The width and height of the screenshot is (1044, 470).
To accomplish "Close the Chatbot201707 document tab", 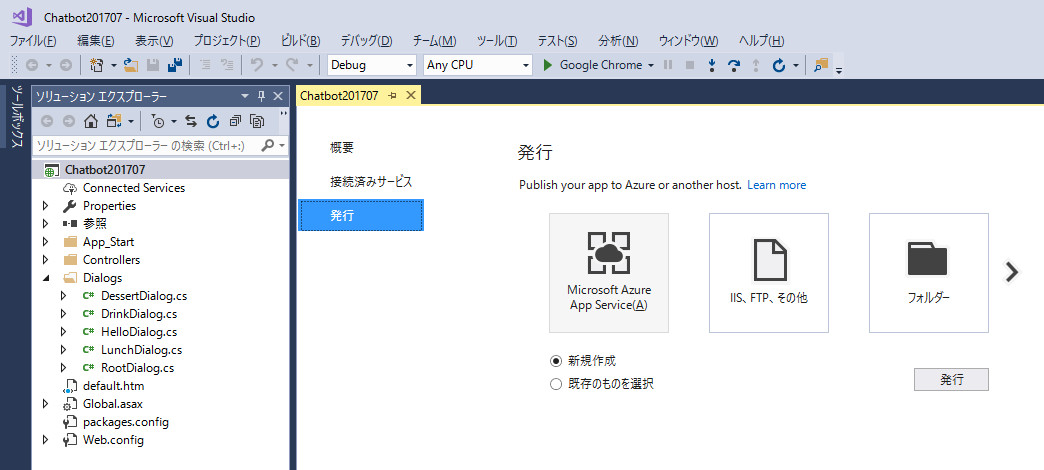I will point(411,96).
